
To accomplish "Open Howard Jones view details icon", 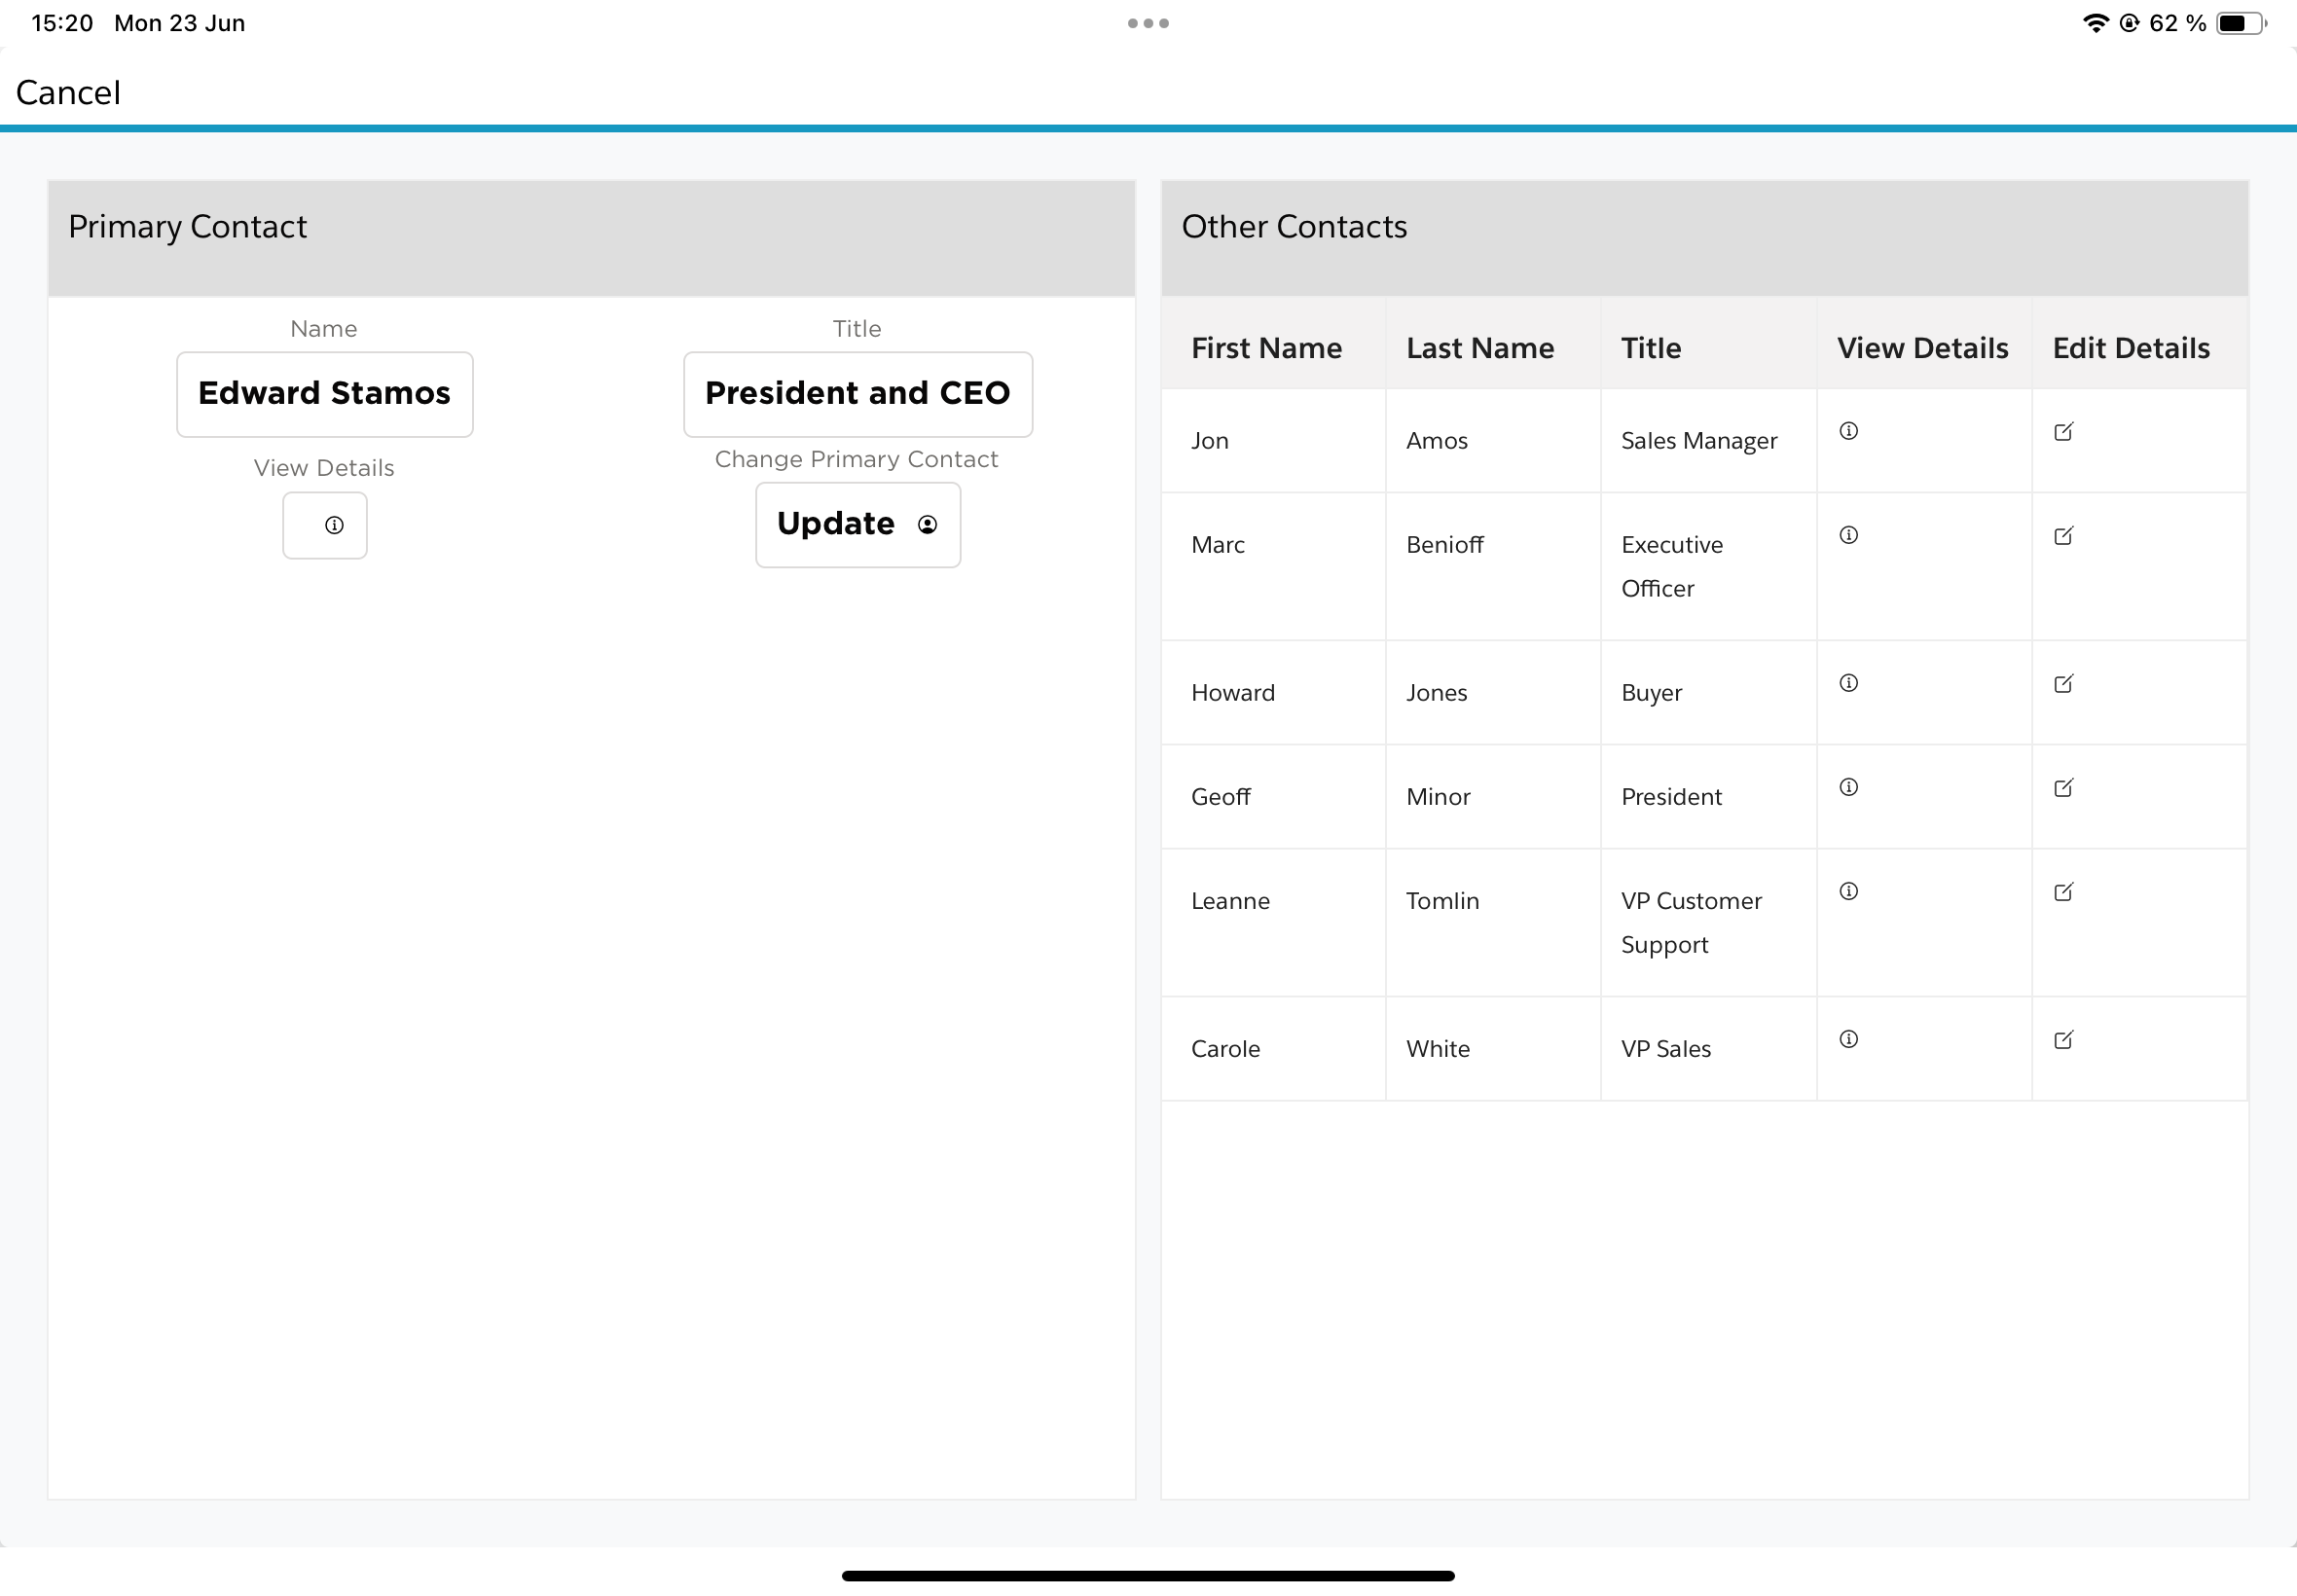I will click(x=1848, y=683).
